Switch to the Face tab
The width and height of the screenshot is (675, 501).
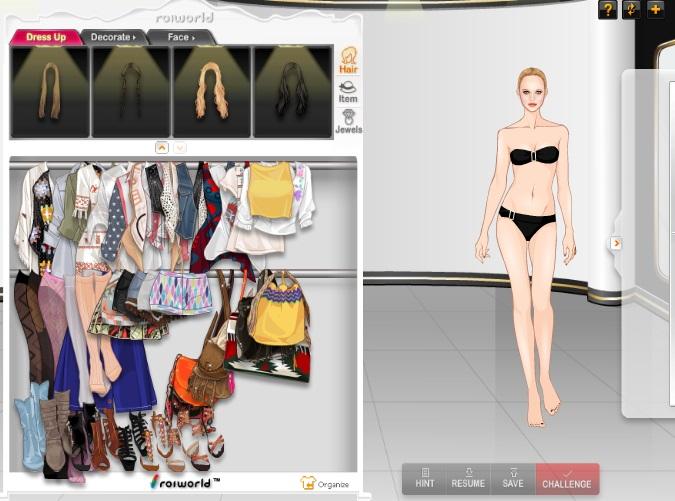pos(180,37)
